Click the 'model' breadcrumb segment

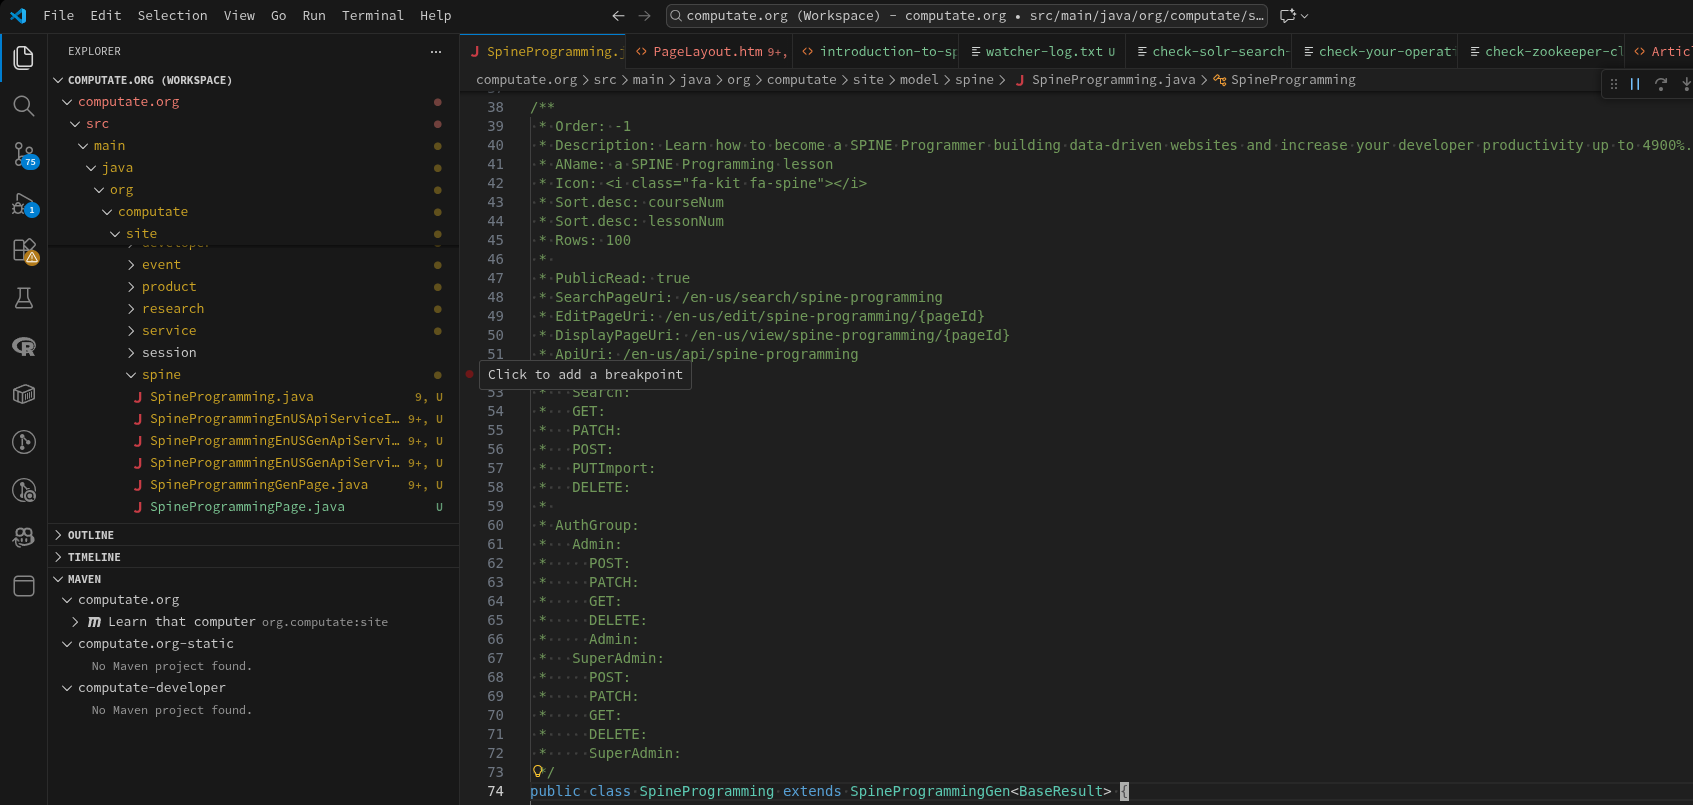[919, 80]
